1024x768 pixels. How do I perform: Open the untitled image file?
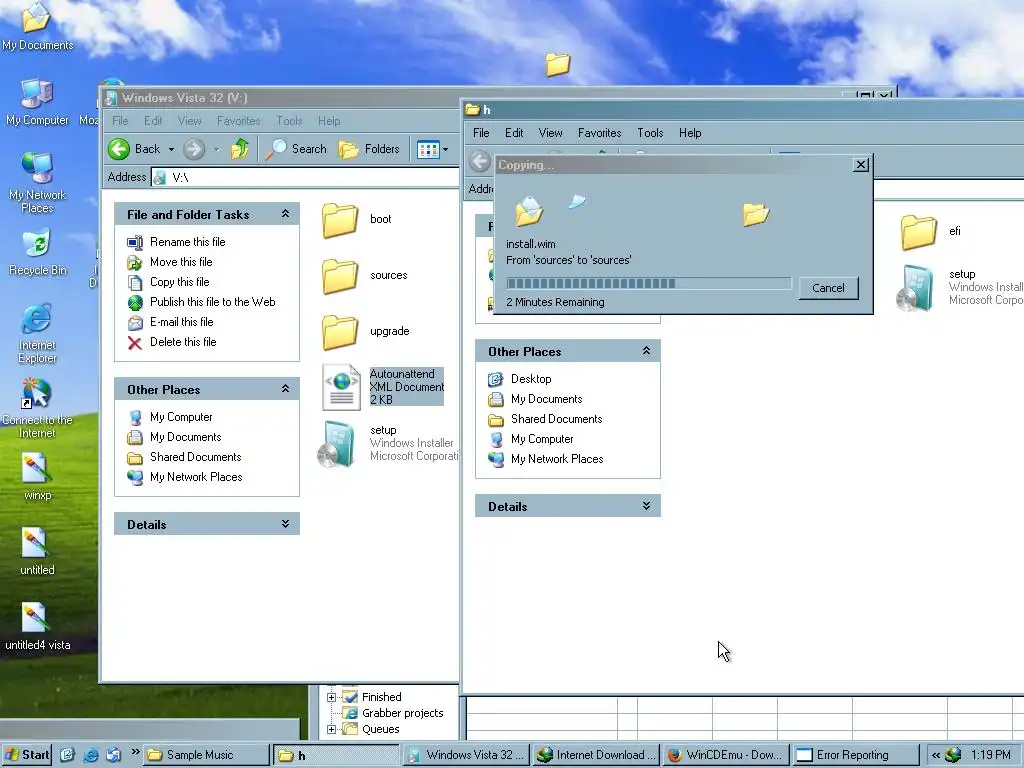[37, 552]
